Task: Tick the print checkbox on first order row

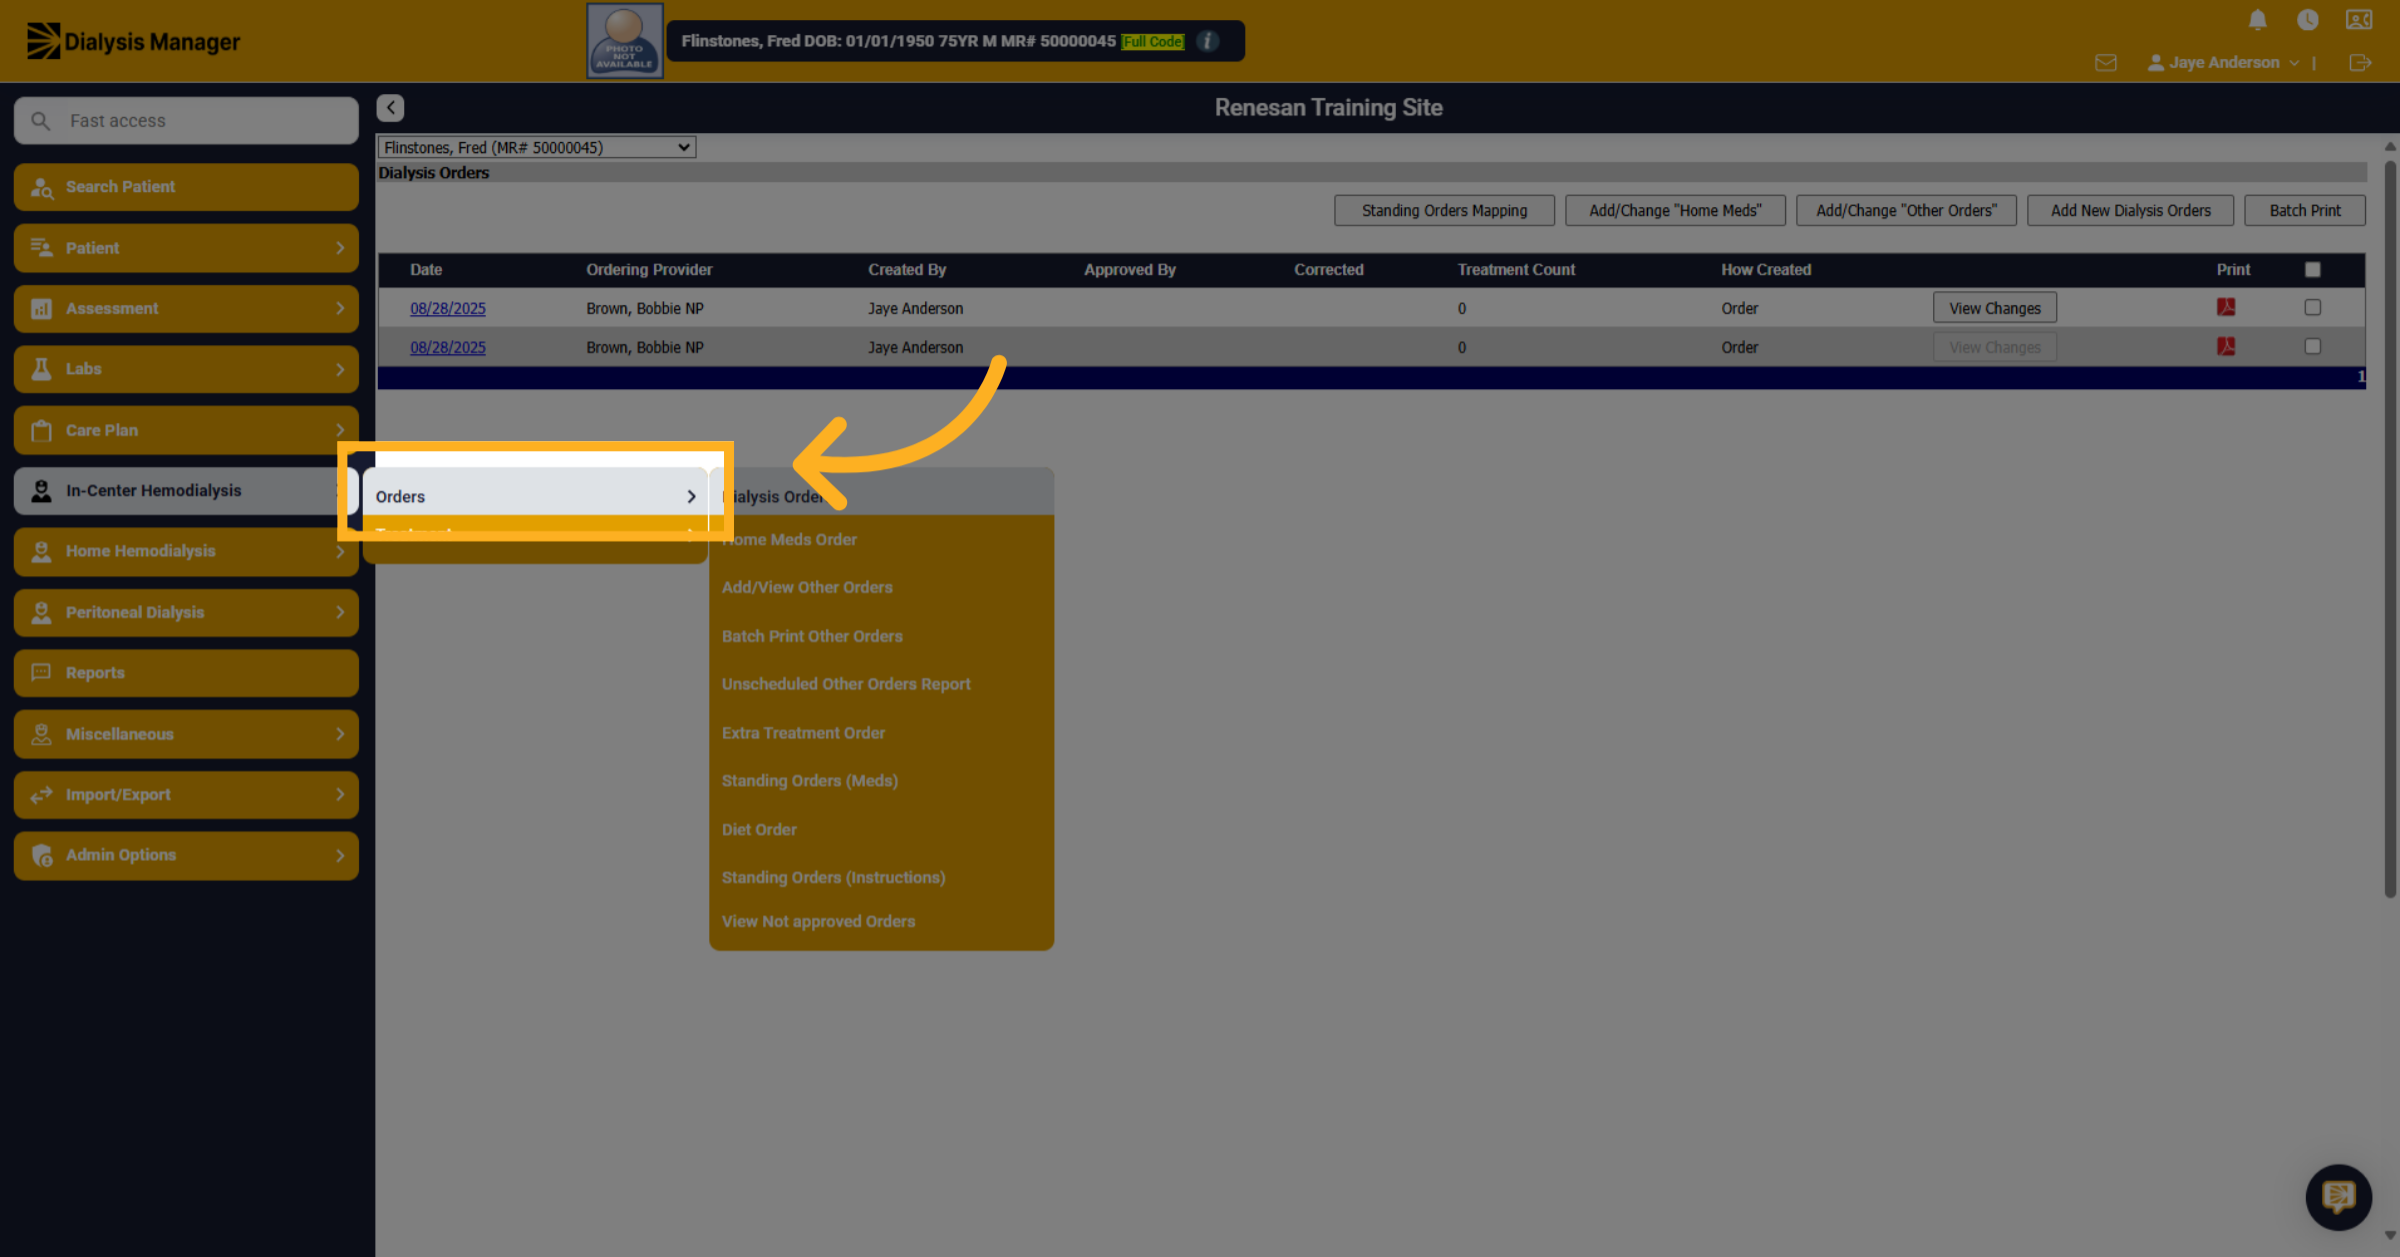Action: (2312, 307)
